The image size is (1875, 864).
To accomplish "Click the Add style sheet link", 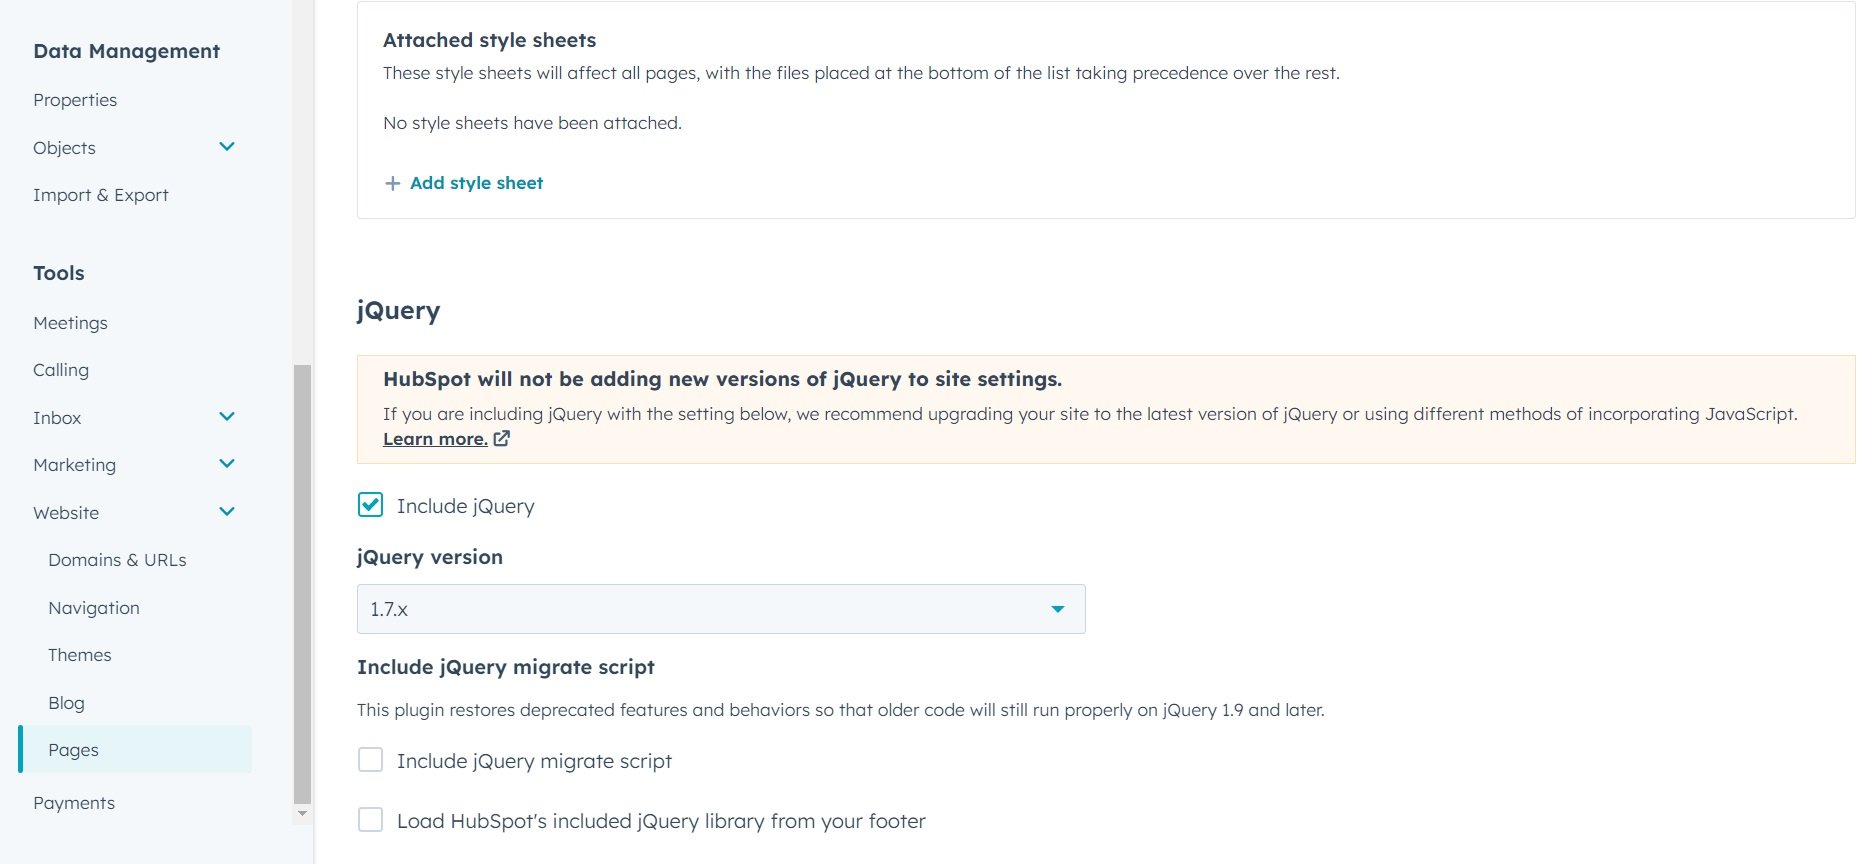I will click(x=476, y=183).
